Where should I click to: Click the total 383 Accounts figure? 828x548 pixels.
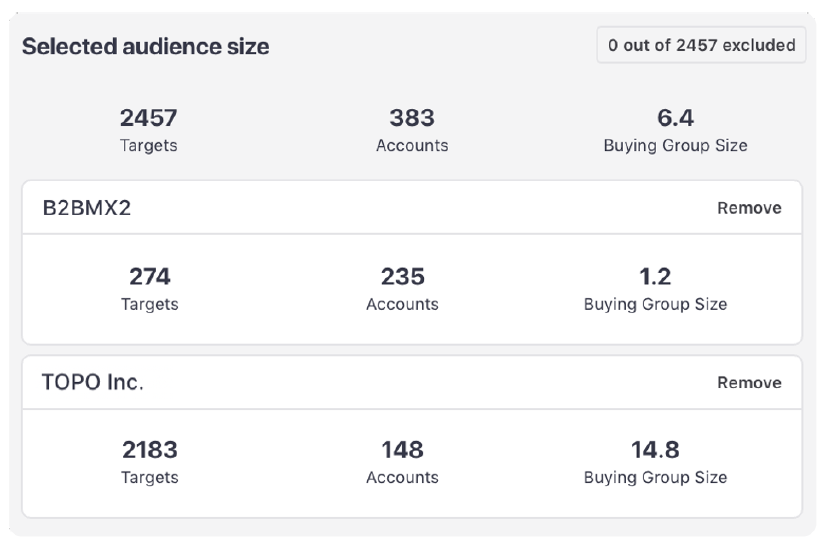412,118
